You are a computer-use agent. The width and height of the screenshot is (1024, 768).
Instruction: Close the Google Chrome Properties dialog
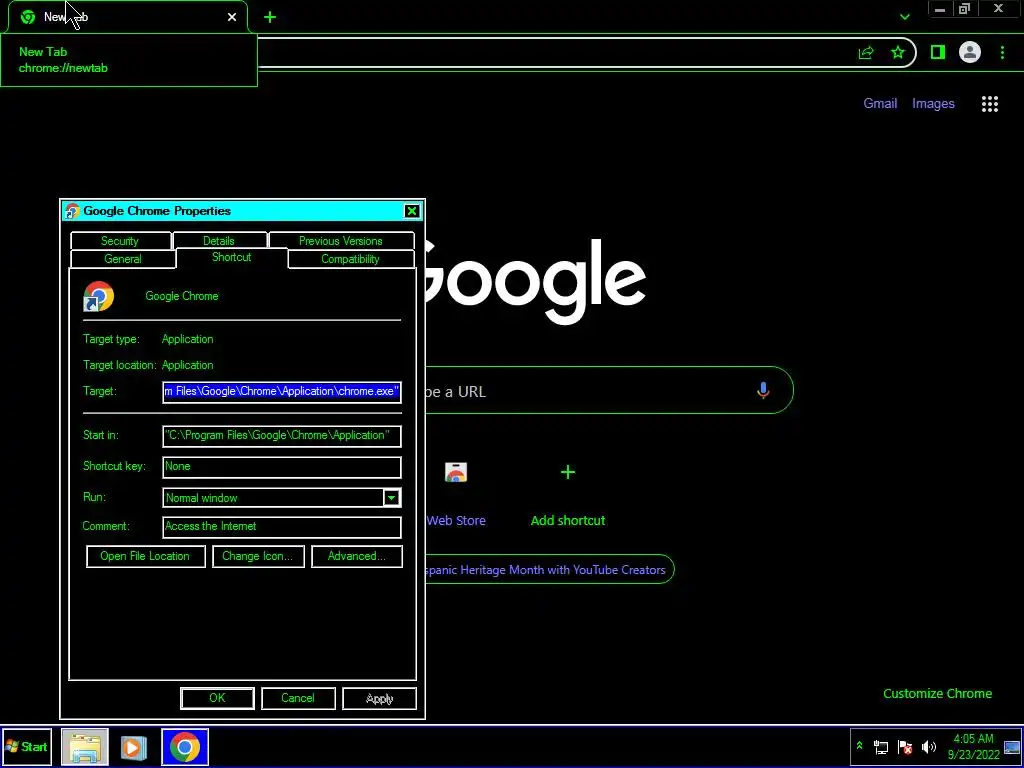click(x=411, y=211)
